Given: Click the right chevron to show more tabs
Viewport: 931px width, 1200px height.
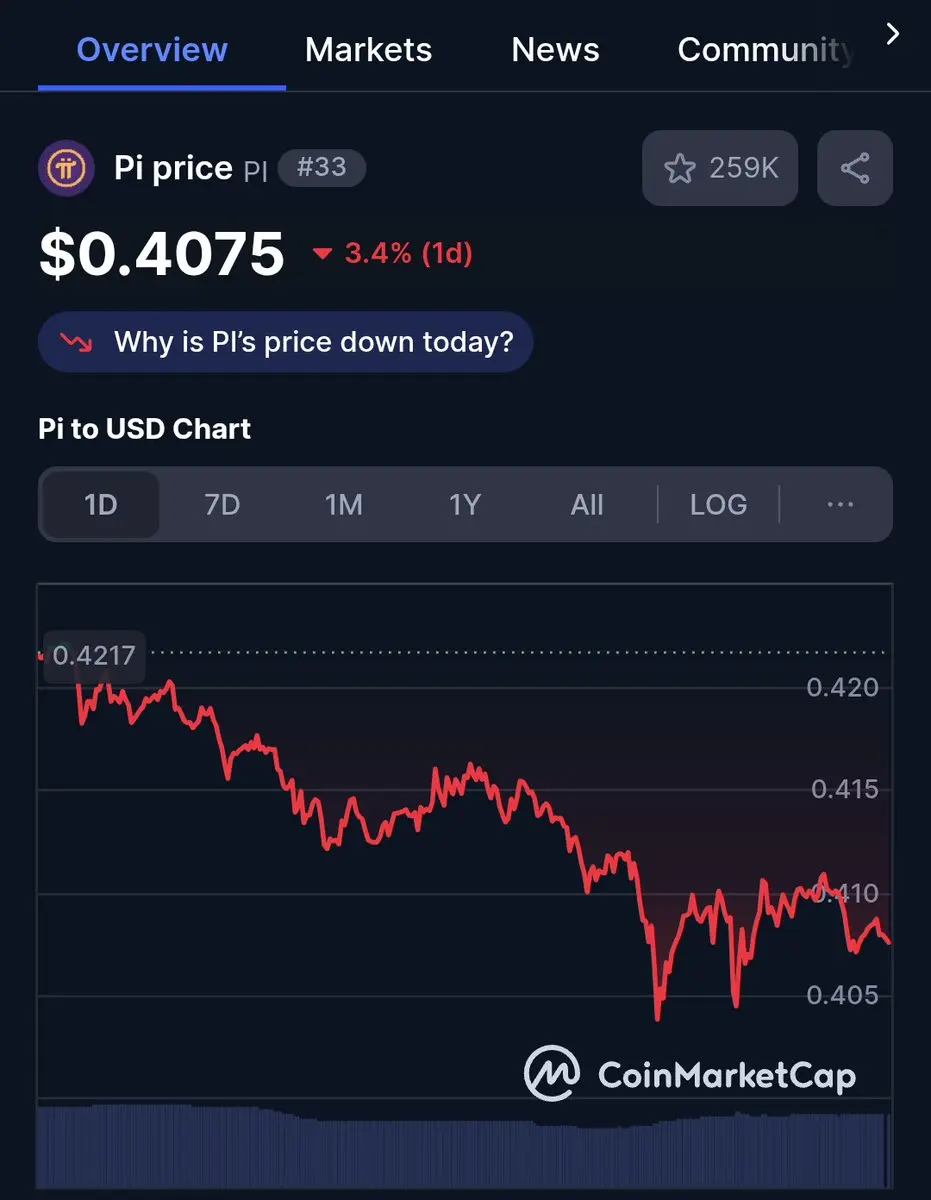Looking at the screenshot, I should click(893, 35).
